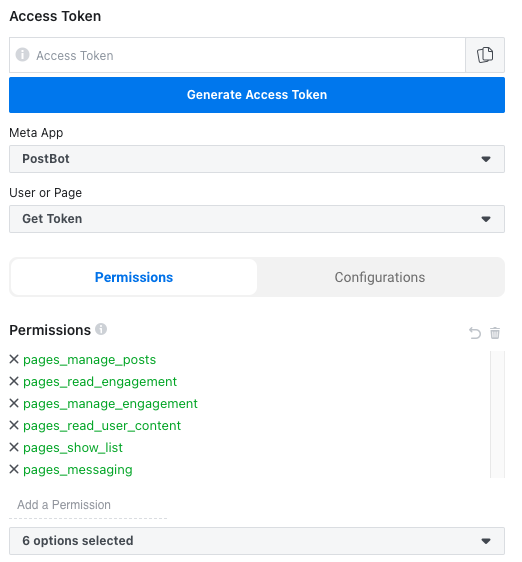Remove the pages_read_engagement permission

click(14, 381)
